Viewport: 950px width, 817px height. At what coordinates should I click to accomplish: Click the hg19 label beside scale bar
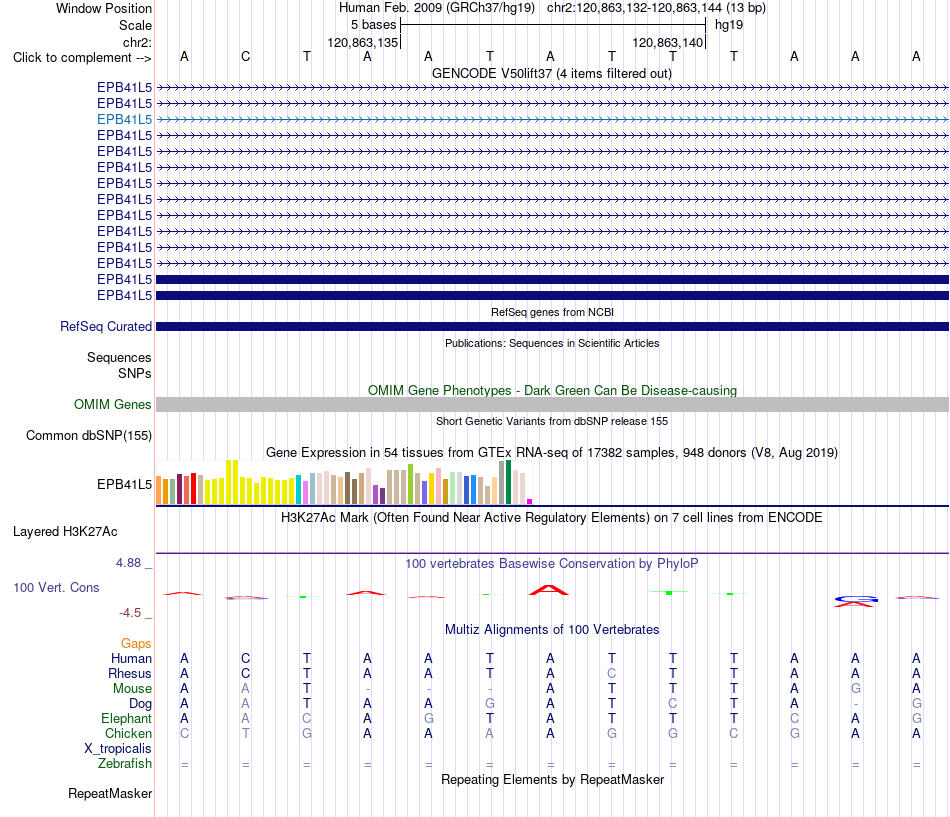tap(729, 25)
